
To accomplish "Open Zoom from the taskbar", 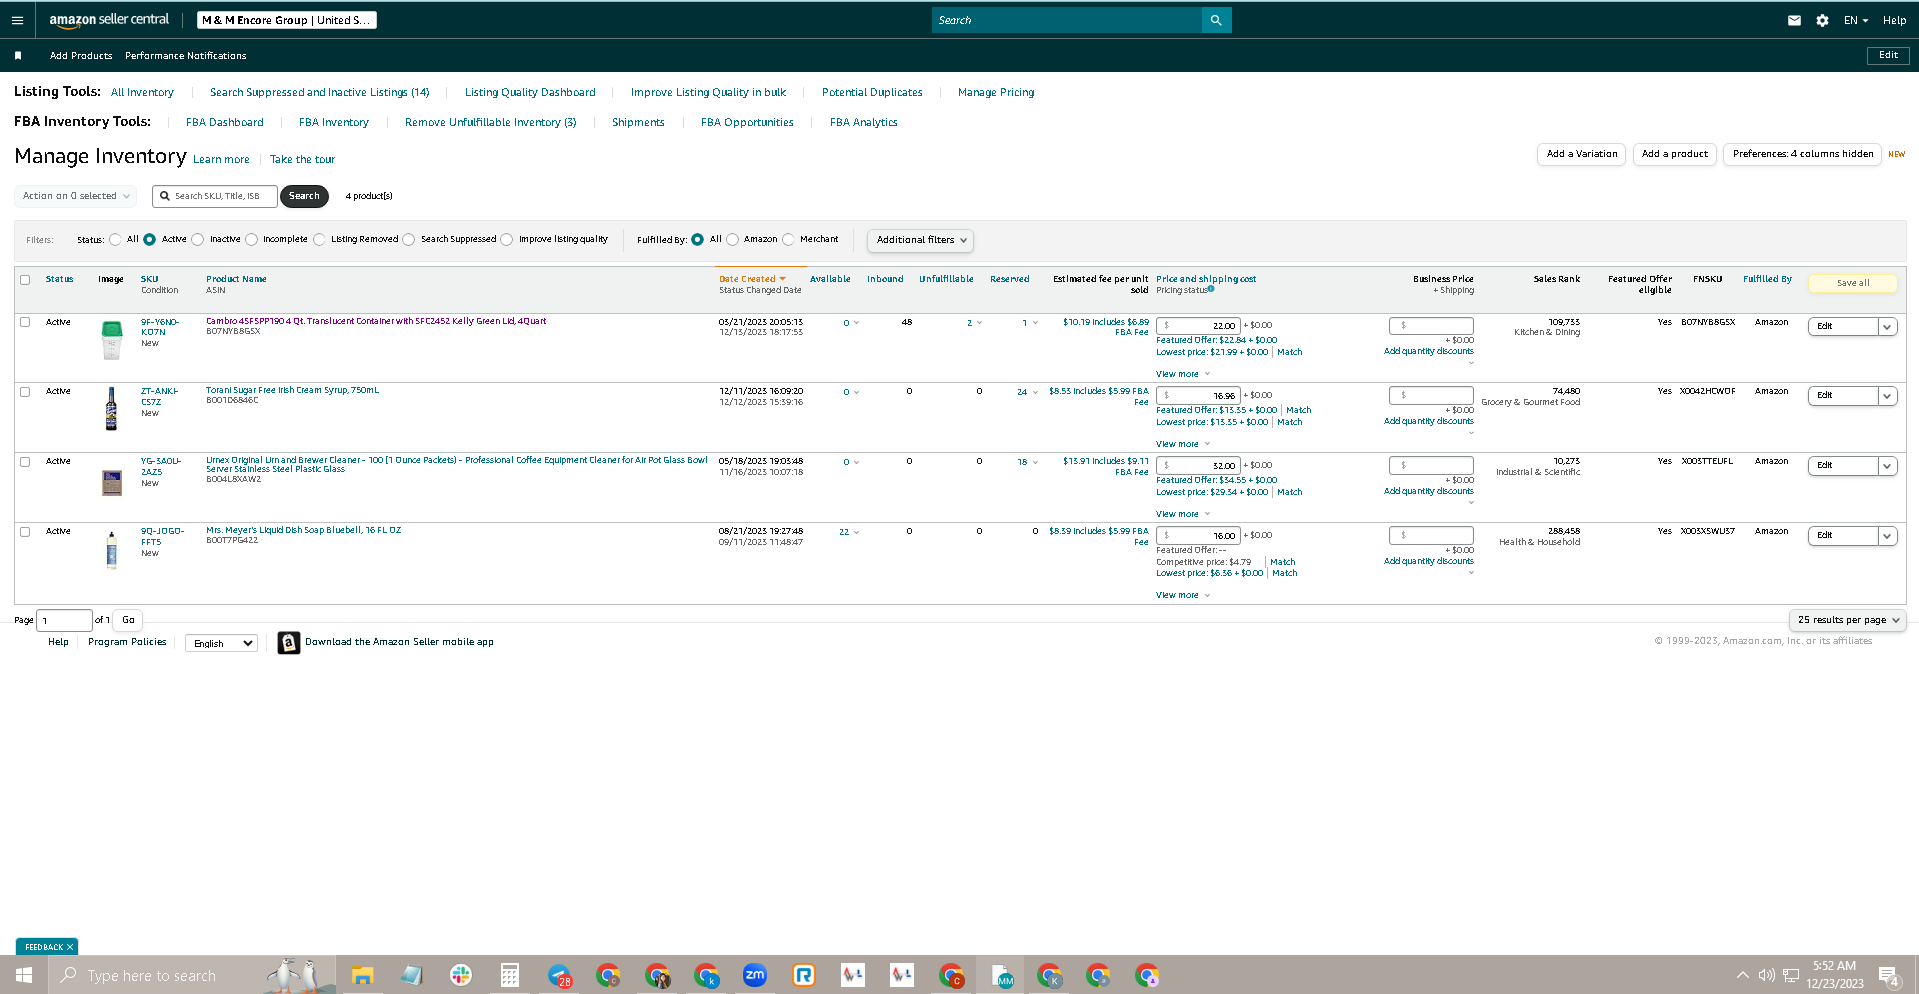I will coord(755,975).
